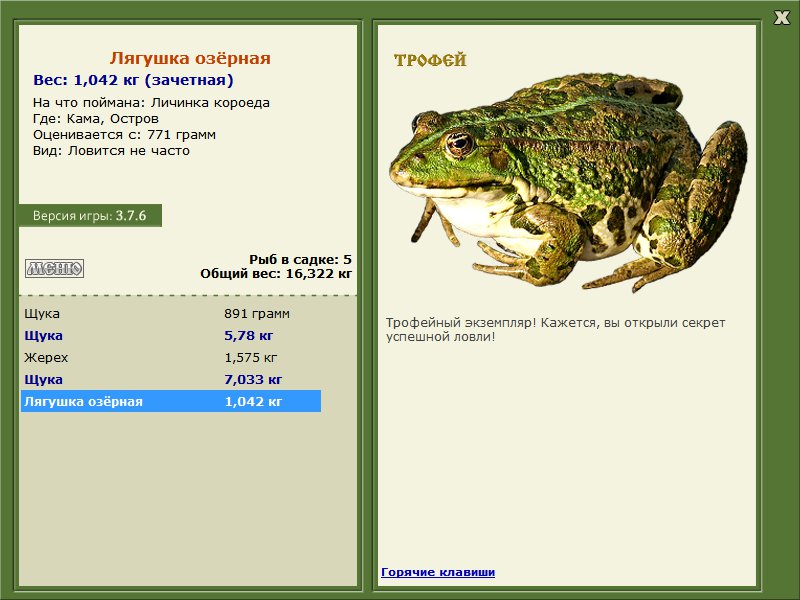Open the Горячие клавиши link
This screenshot has width=800, height=600.
pyautogui.click(x=438, y=572)
